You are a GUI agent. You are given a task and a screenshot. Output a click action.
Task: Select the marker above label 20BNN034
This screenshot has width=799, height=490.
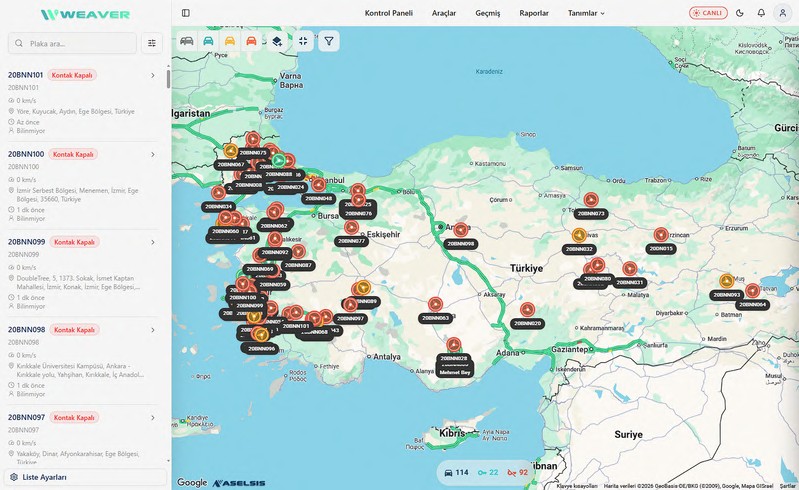point(219,193)
